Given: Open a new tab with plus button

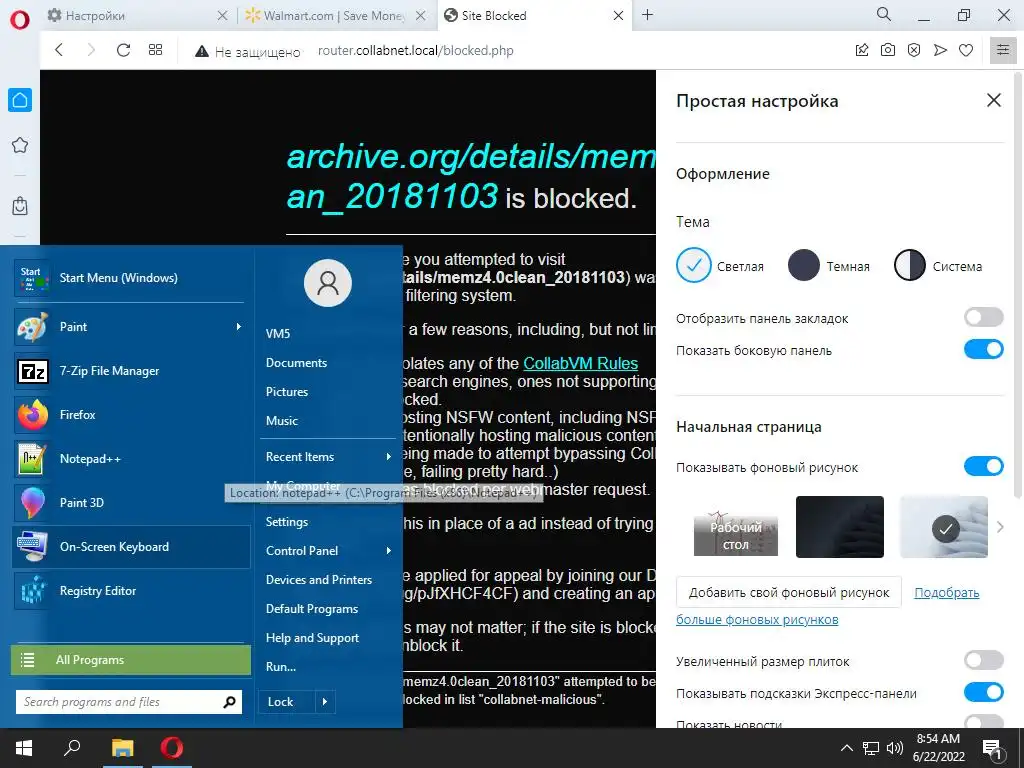Looking at the screenshot, I should pyautogui.click(x=647, y=15).
